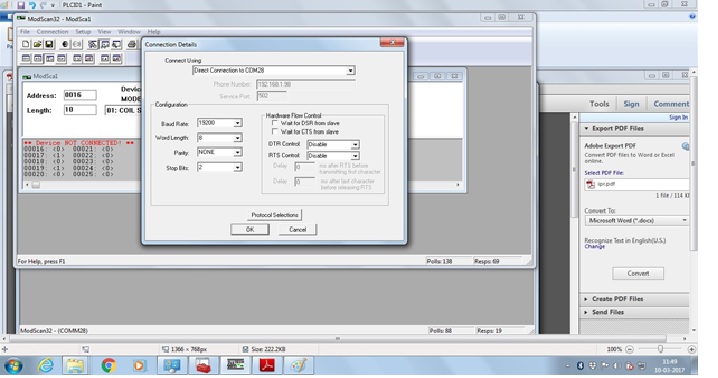Click the New document toolbar icon

click(26, 44)
